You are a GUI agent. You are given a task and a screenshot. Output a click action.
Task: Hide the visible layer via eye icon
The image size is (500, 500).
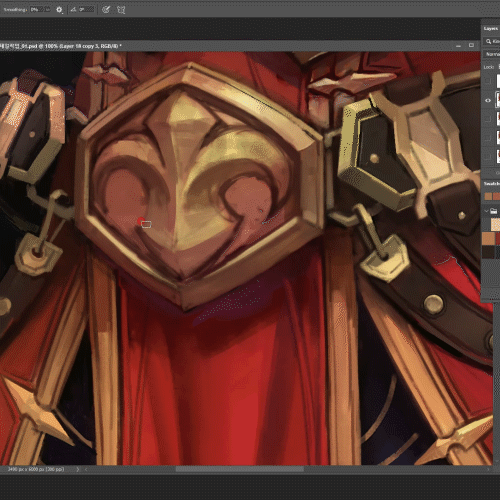(x=488, y=100)
